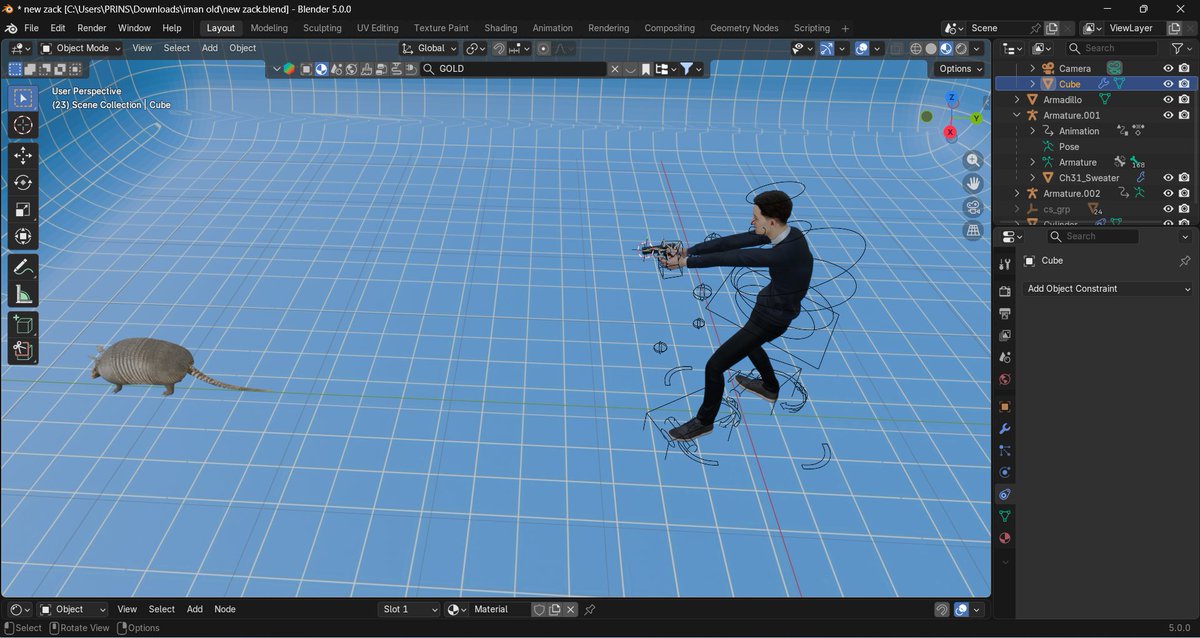Open the Physics properties tab
The height and width of the screenshot is (638, 1200).
(1005, 472)
